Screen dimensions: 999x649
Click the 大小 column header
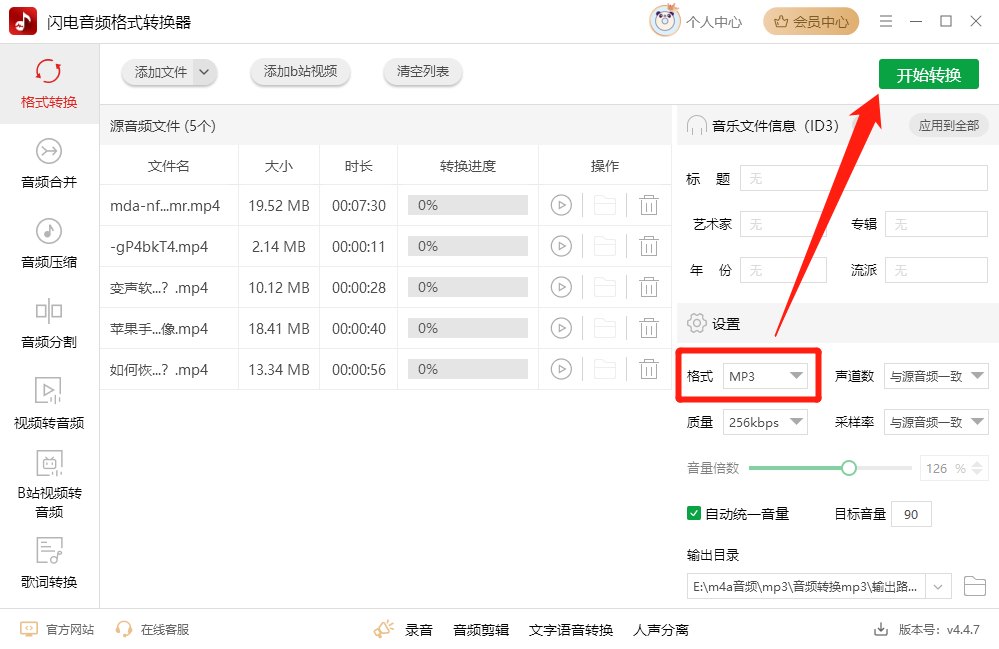click(x=278, y=166)
